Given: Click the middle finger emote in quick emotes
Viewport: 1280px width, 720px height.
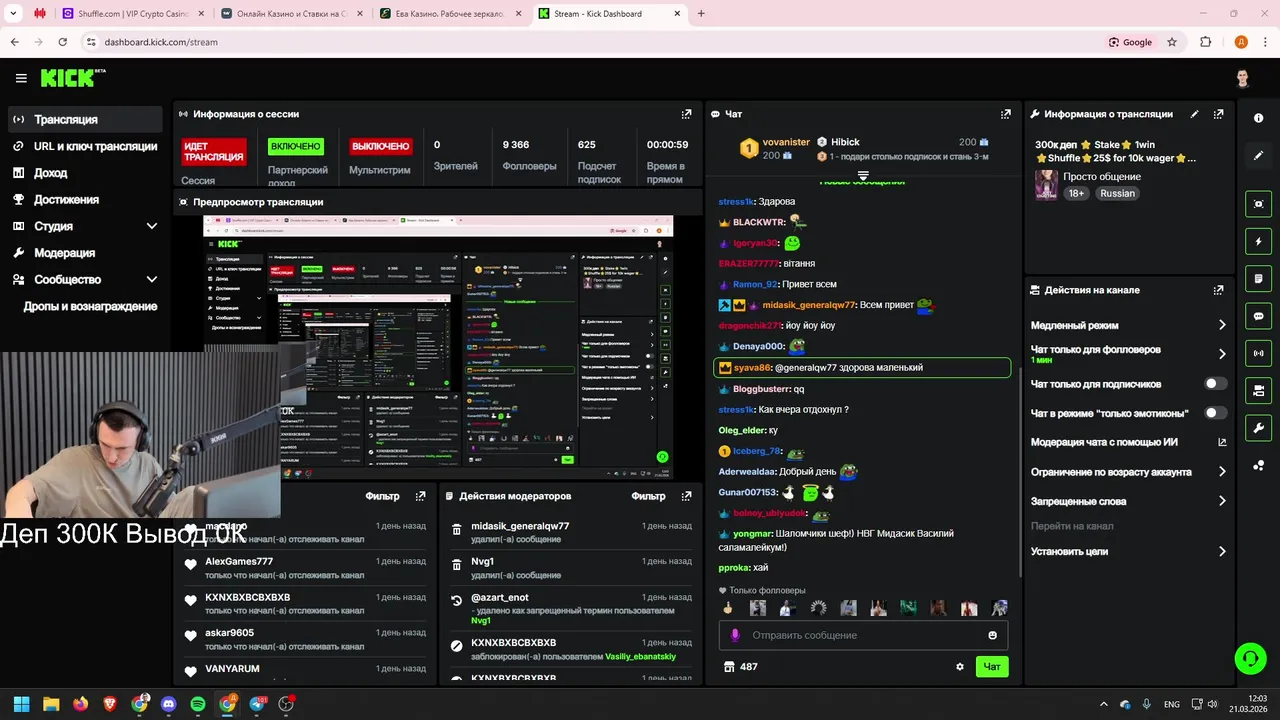Looking at the screenshot, I should (728, 607).
